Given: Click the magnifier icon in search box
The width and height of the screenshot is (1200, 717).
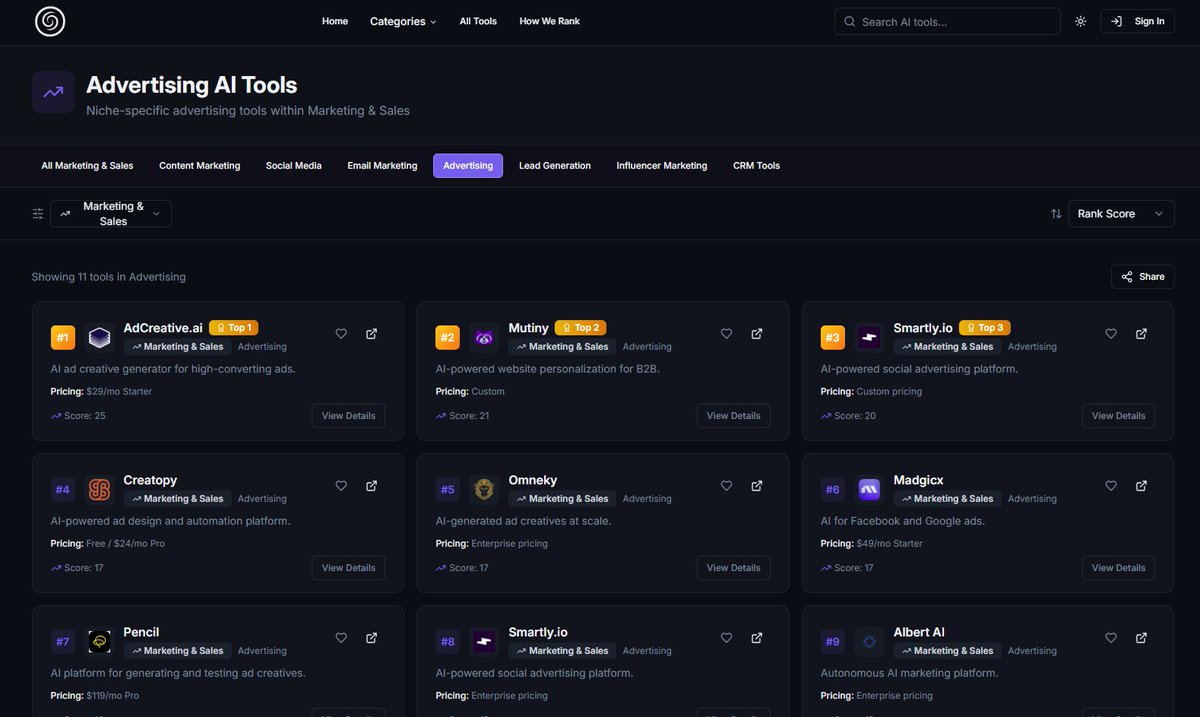Looking at the screenshot, I should [850, 21].
